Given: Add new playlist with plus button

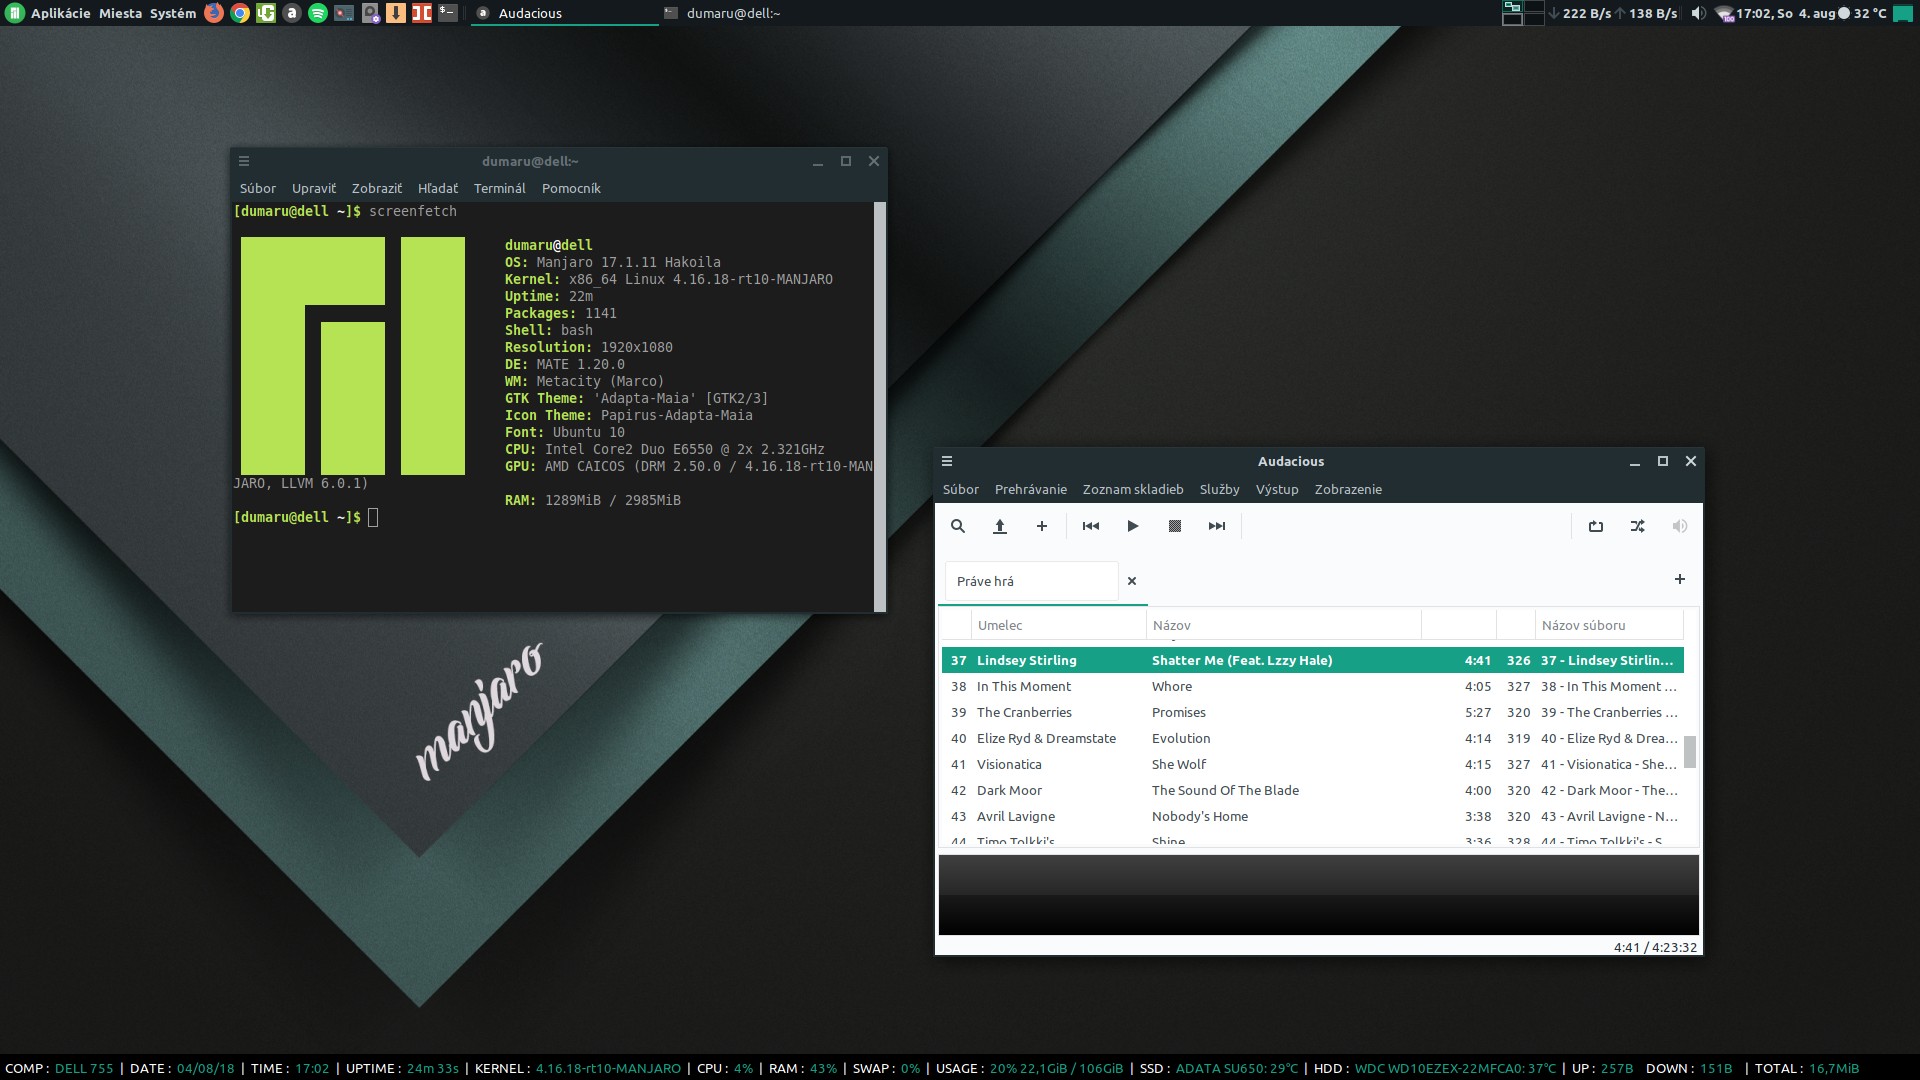Looking at the screenshot, I should (1679, 579).
